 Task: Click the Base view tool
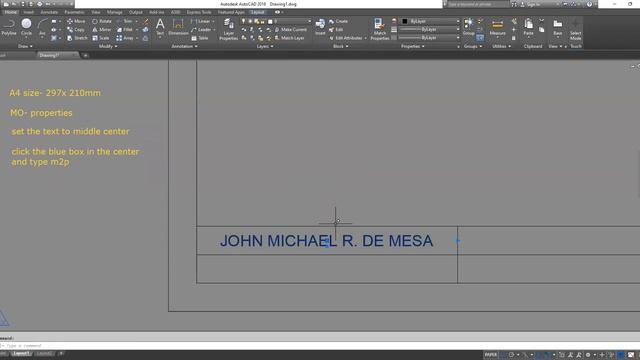tap(558, 27)
